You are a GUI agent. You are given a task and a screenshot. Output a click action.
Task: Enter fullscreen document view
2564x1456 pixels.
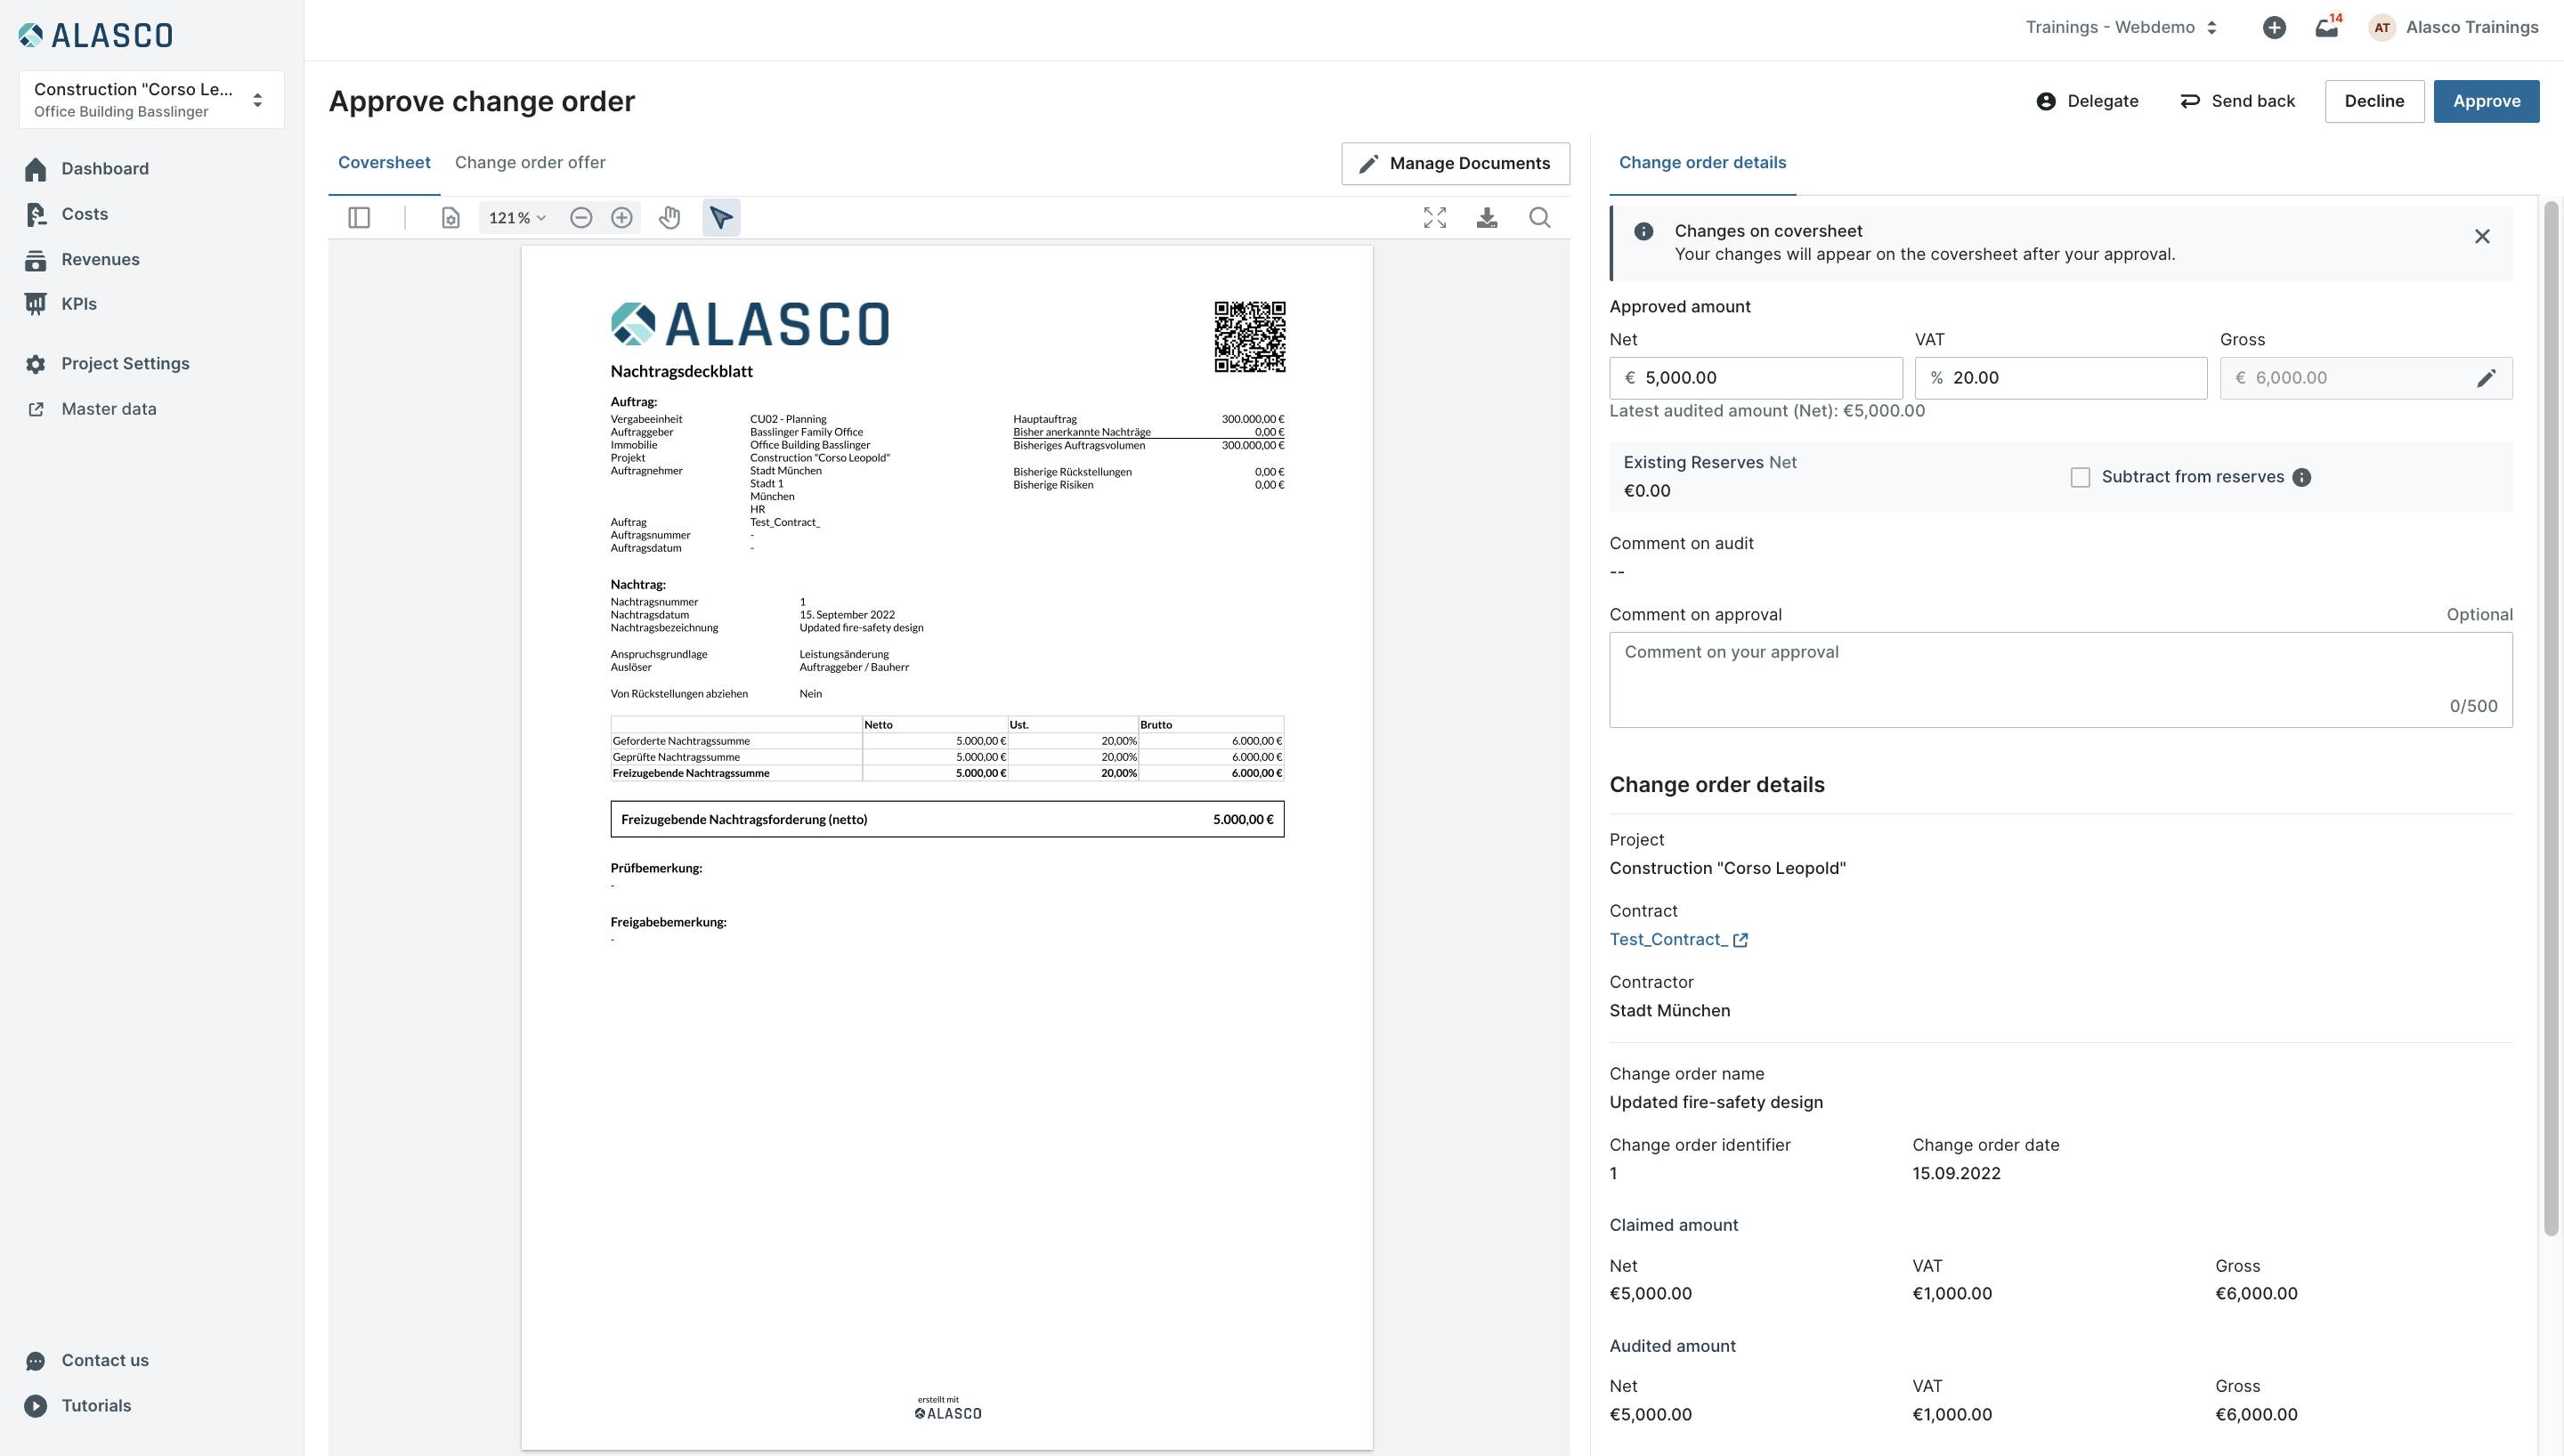point(1435,218)
